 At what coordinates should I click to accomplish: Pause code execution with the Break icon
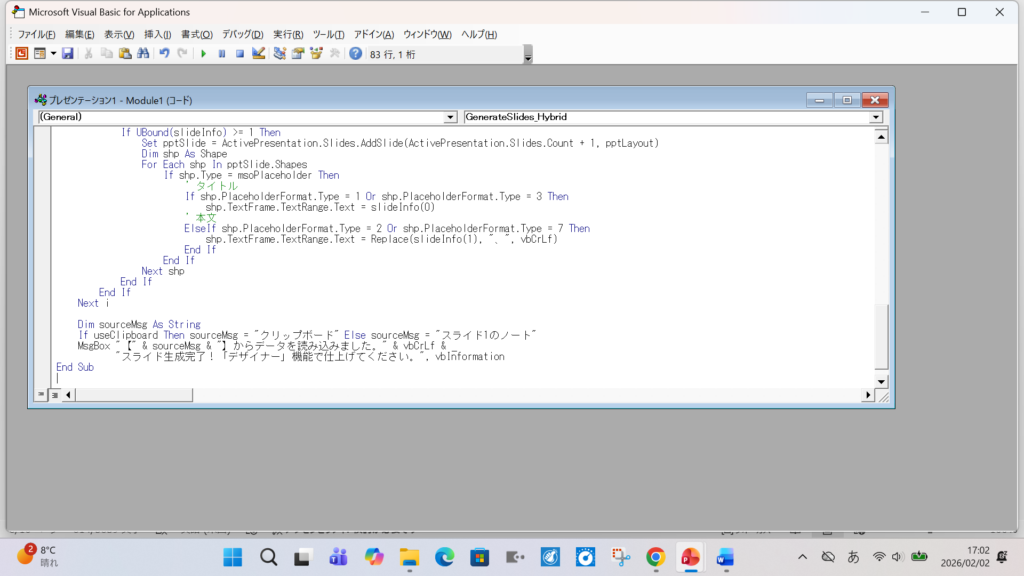(222, 54)
